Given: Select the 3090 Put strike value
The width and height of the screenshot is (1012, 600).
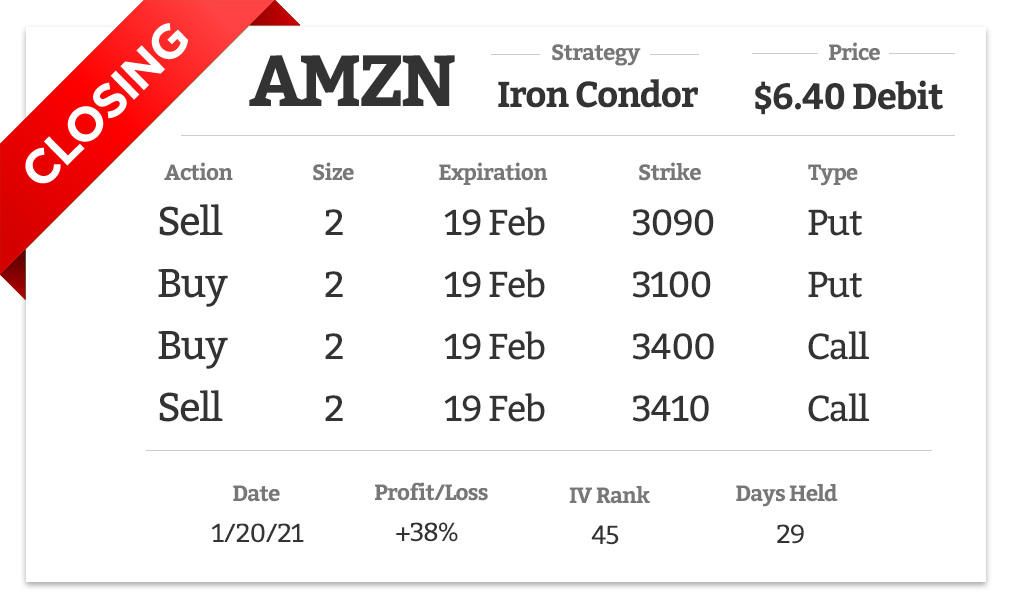Looking at the screenshot, I should point(673,223).
